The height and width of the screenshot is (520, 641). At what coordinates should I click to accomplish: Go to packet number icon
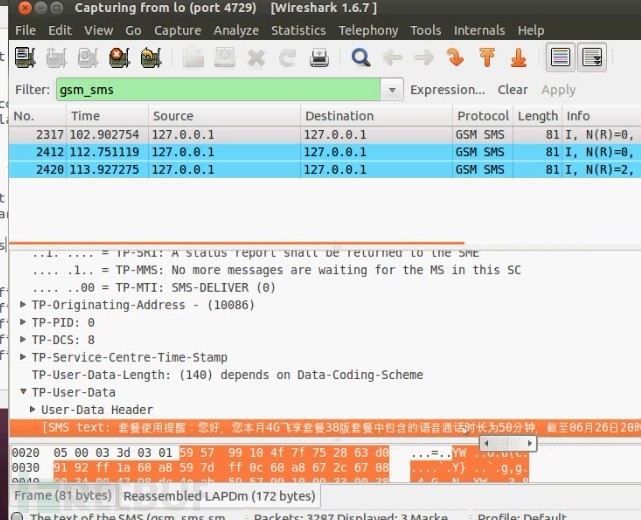point(455,57)
